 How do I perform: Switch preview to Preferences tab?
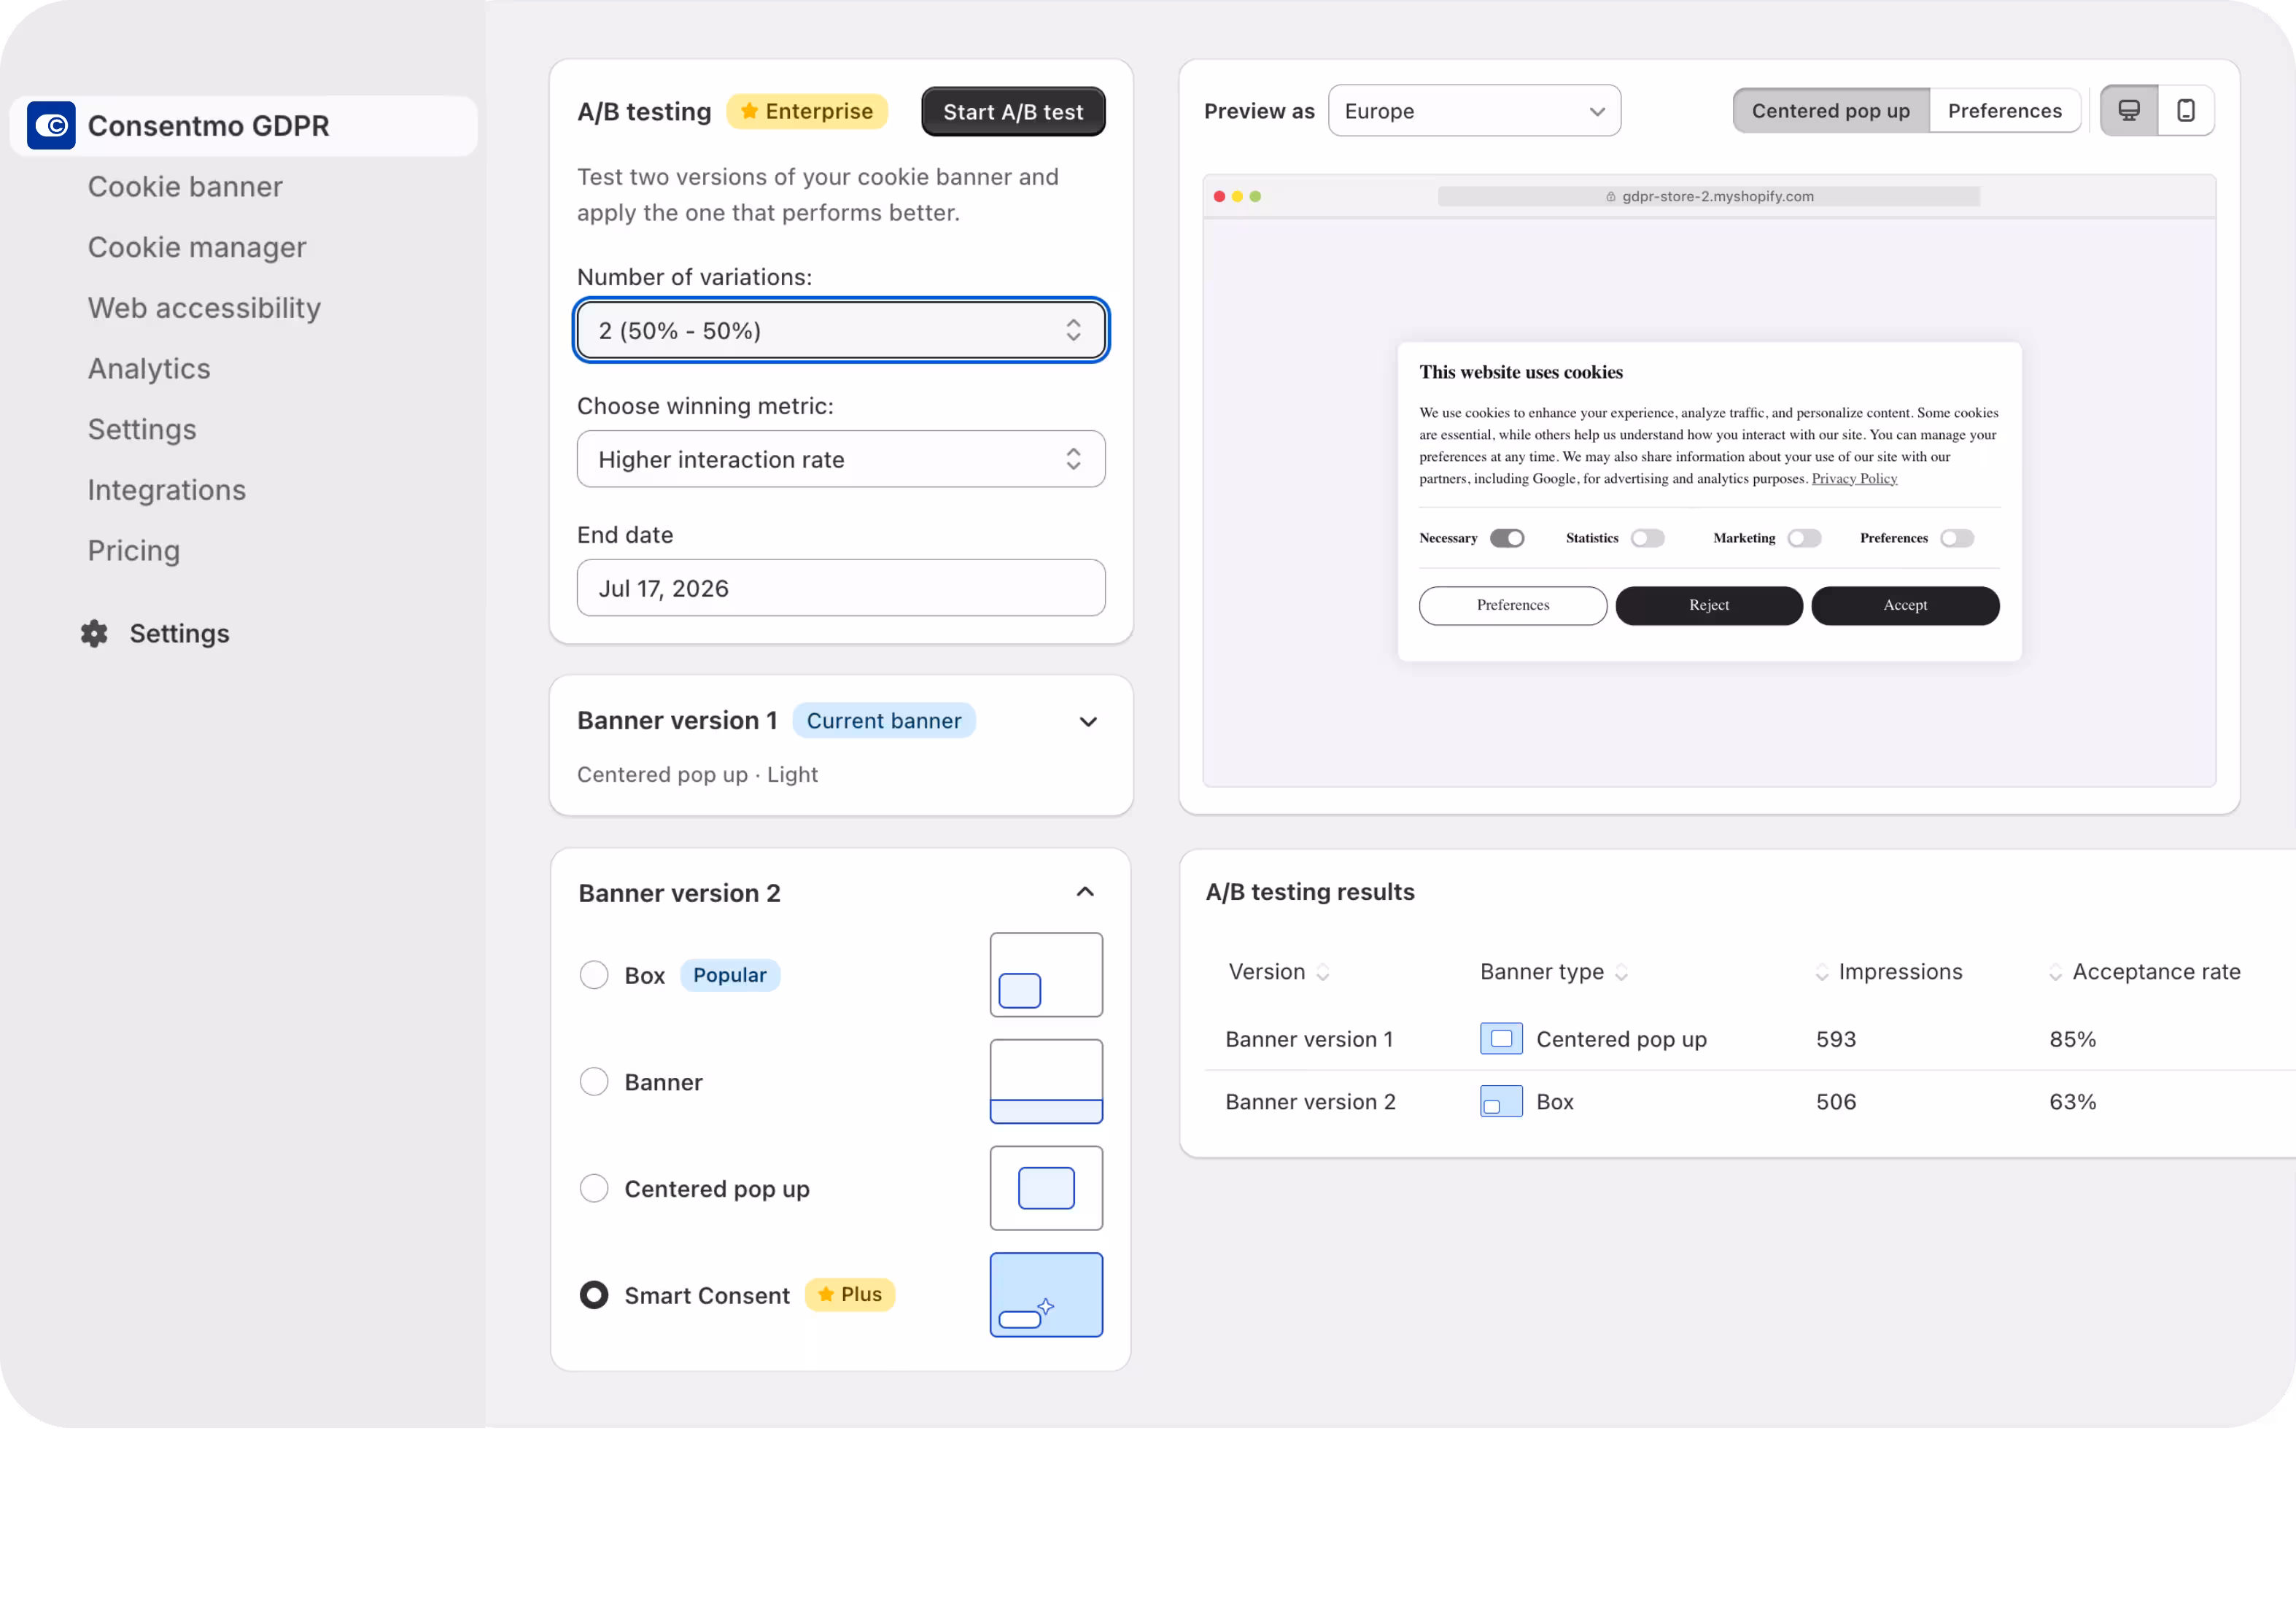tap(2004, 110)
